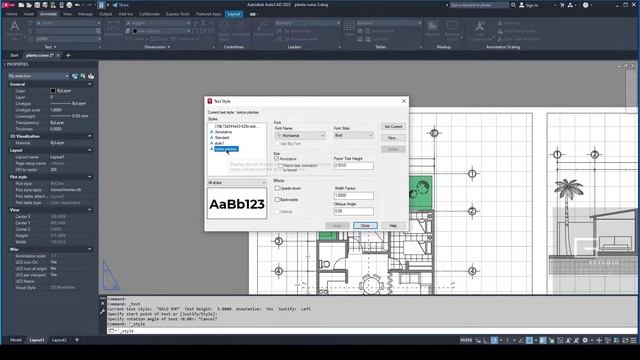Switch to the Insert ribbon tab

[29, 14]
